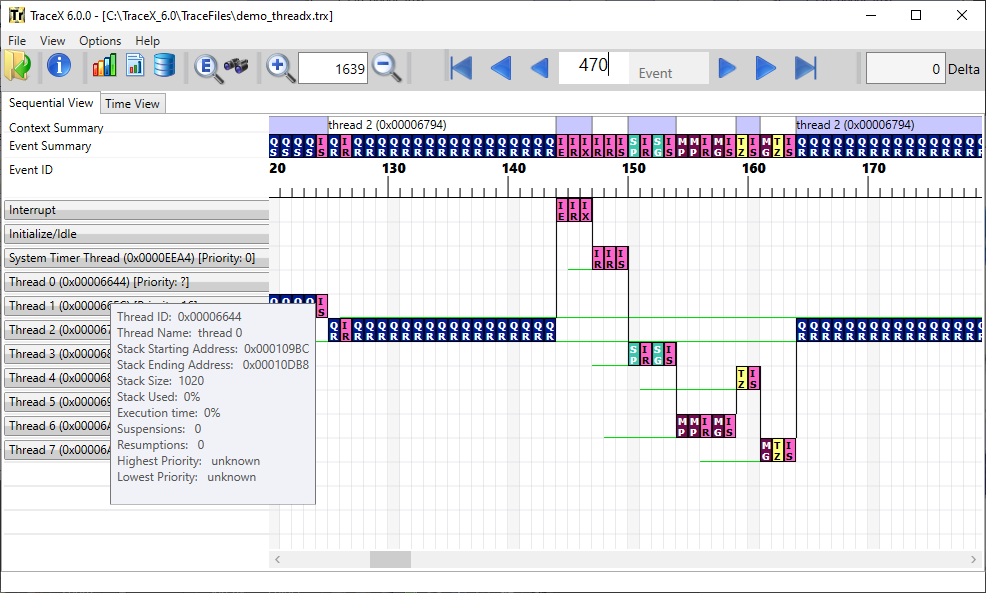Open a trace file with the folder icon

[x=18, y=67]
